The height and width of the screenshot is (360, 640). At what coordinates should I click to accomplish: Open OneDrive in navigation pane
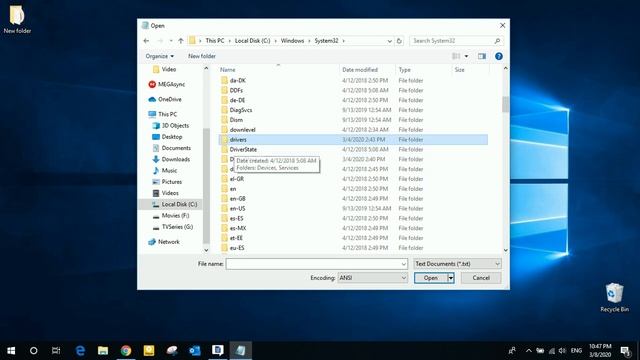(x=165, y=99)
